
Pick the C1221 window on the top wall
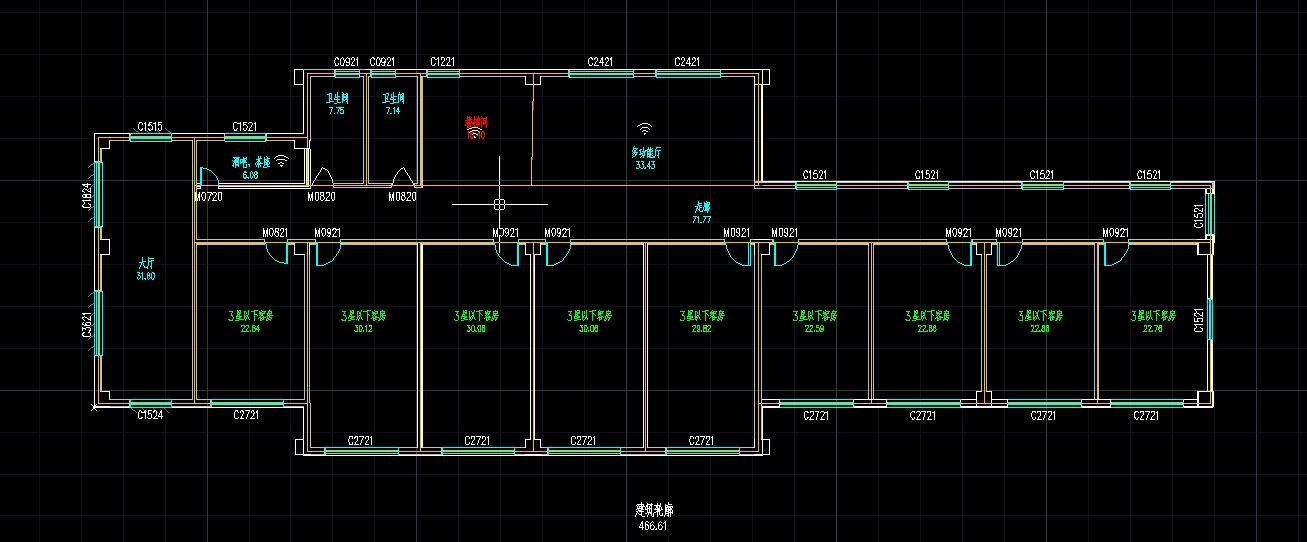[x=443, y=73]
